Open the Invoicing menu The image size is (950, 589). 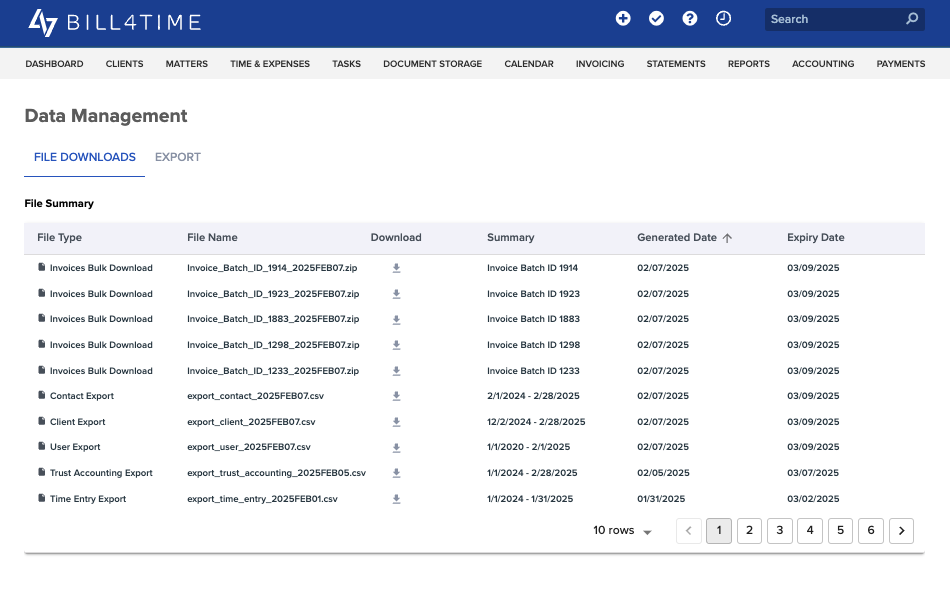pos(600,64)
